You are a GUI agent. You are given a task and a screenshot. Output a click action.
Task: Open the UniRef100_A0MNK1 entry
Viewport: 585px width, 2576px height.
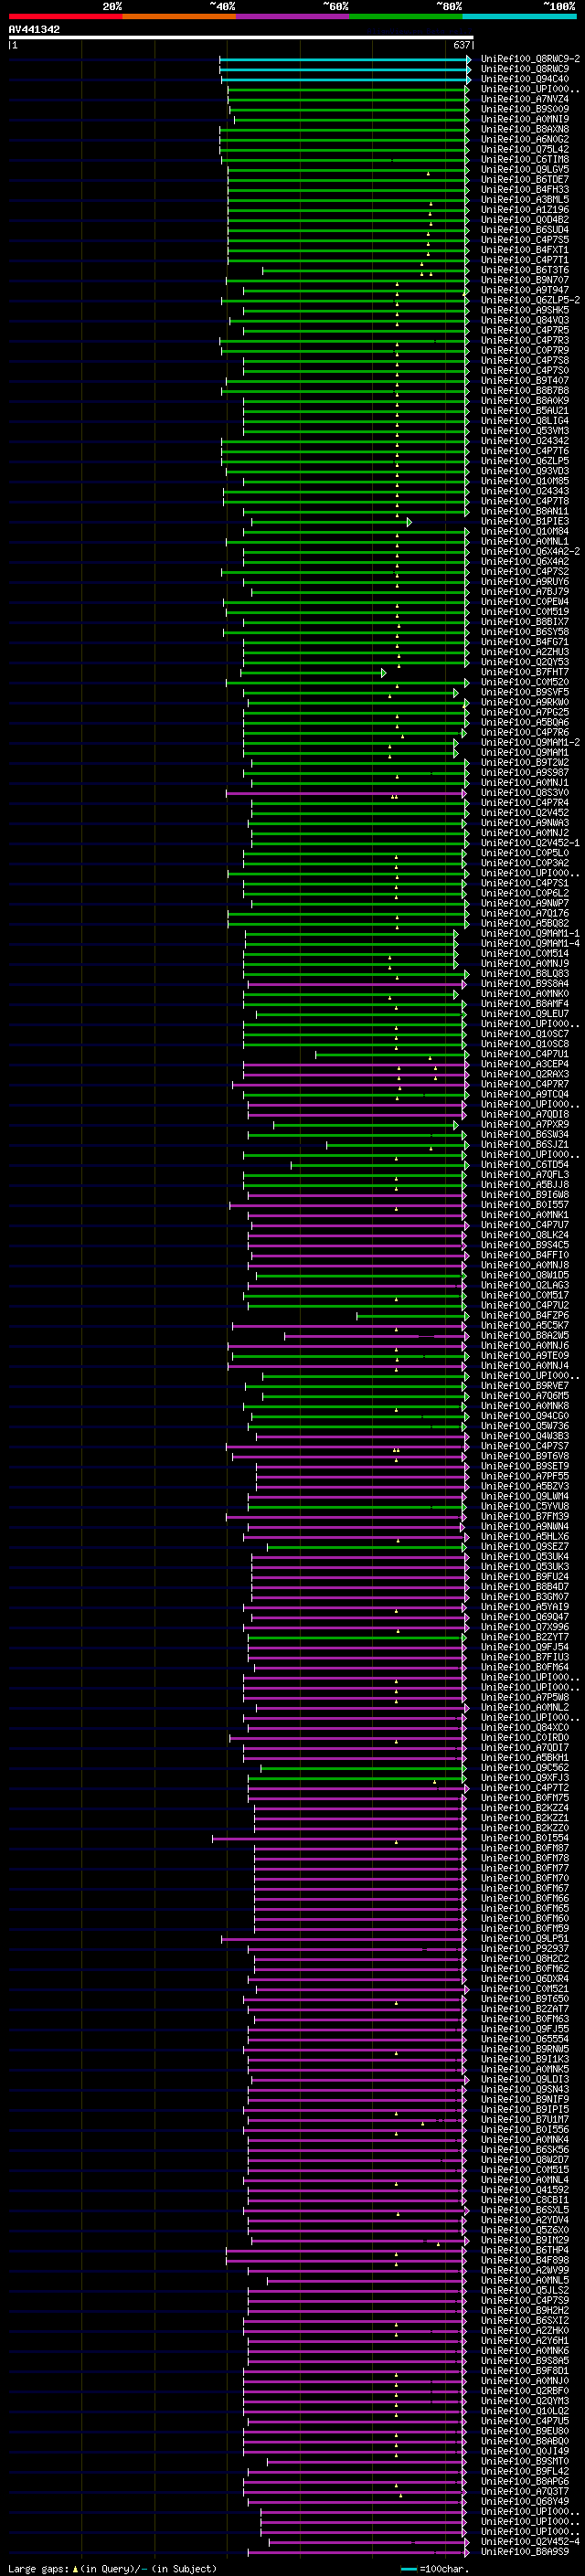[x=524, y=1215]
